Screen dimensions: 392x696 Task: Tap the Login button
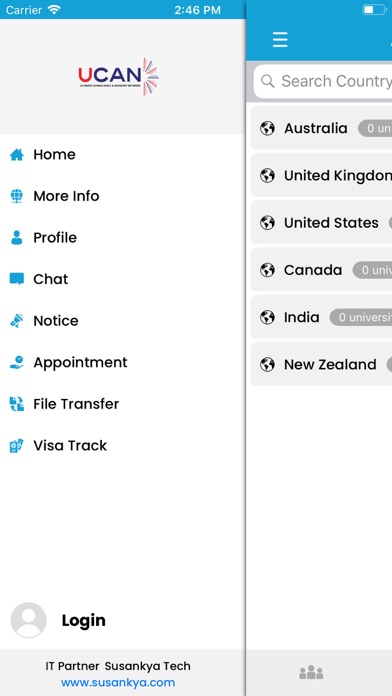(83, 620)
